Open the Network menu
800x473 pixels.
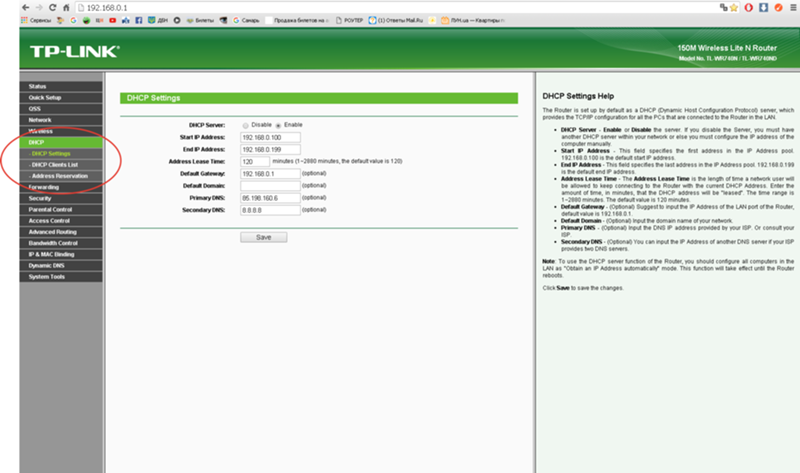[x=61, y=120]
